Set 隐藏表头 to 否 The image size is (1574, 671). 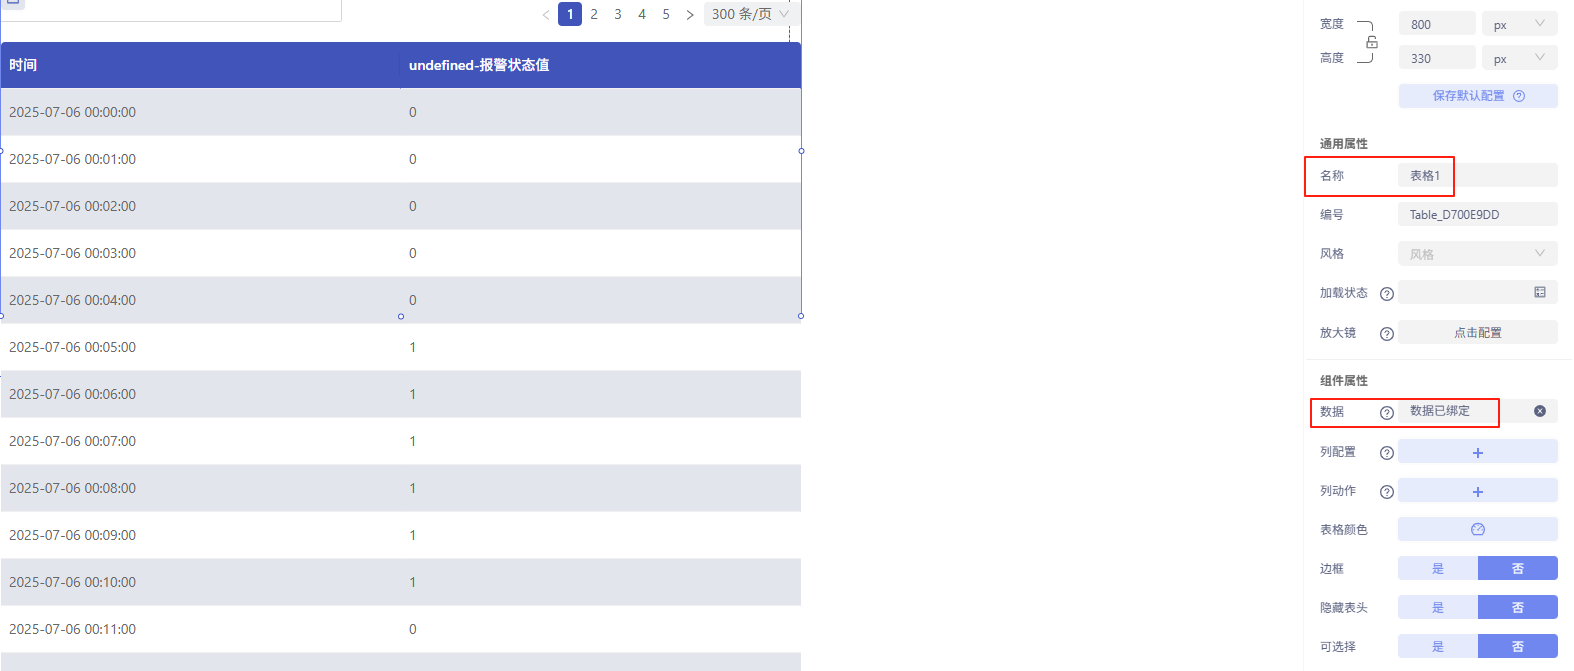point(1518,607)
